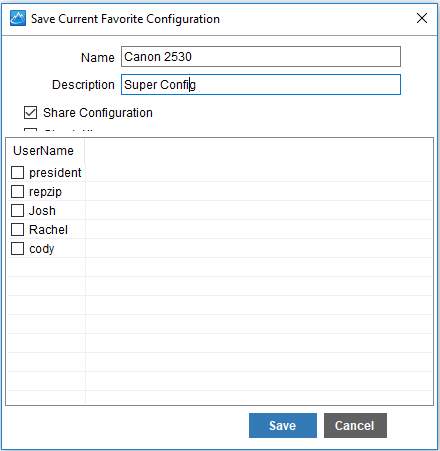Check the cody user checkbox
This screenshot has height=451, width=440.
(x=17, y=249)
